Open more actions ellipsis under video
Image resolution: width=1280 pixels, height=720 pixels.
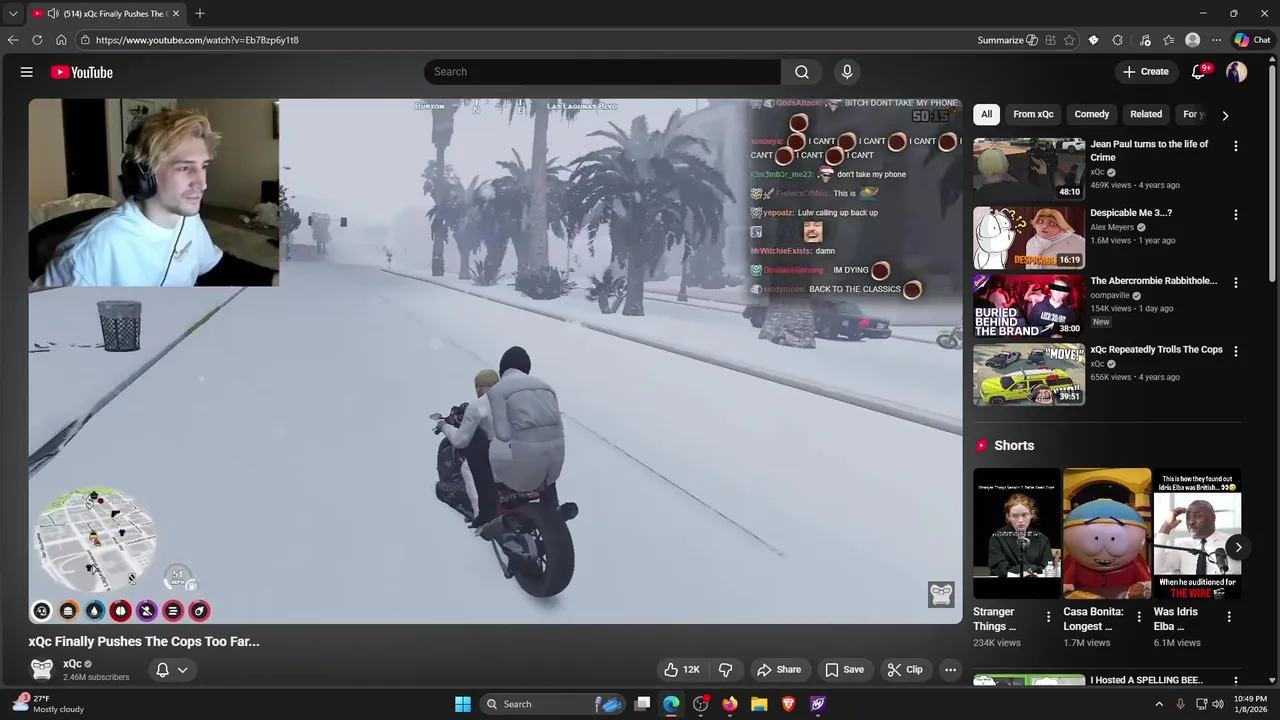point(951,670)
